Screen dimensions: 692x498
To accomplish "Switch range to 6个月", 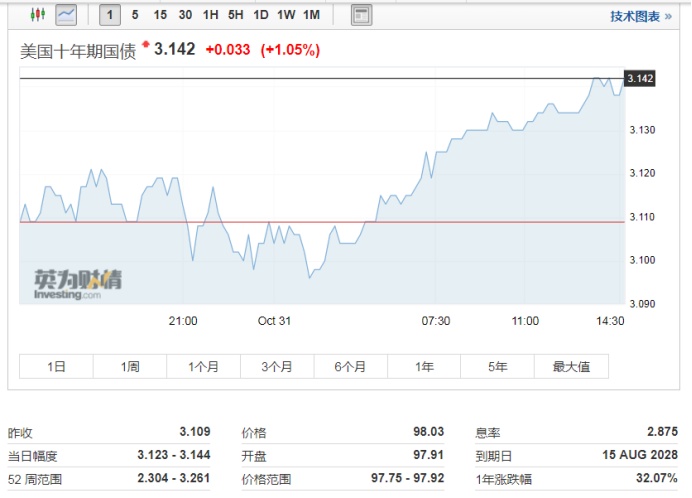I will 351,367.
